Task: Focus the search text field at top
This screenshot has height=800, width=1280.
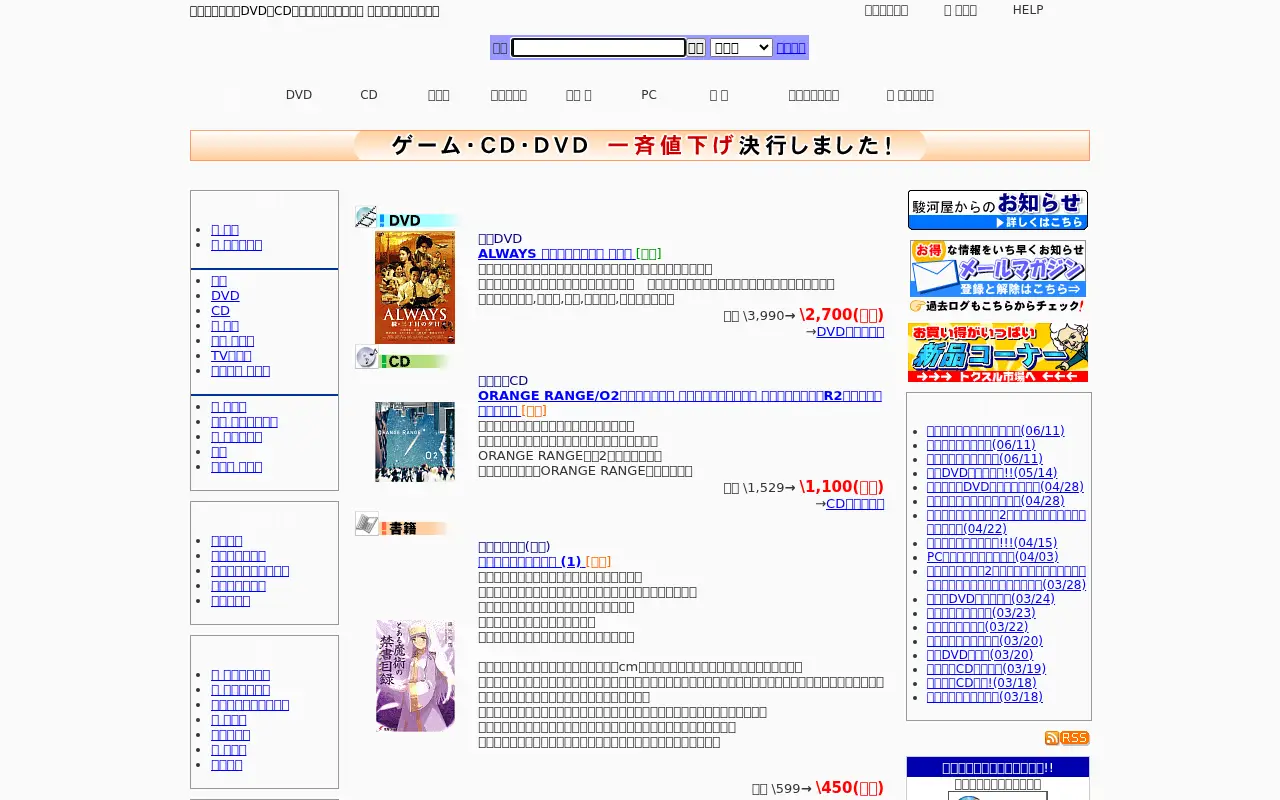Action: click(x=598, y=47)
